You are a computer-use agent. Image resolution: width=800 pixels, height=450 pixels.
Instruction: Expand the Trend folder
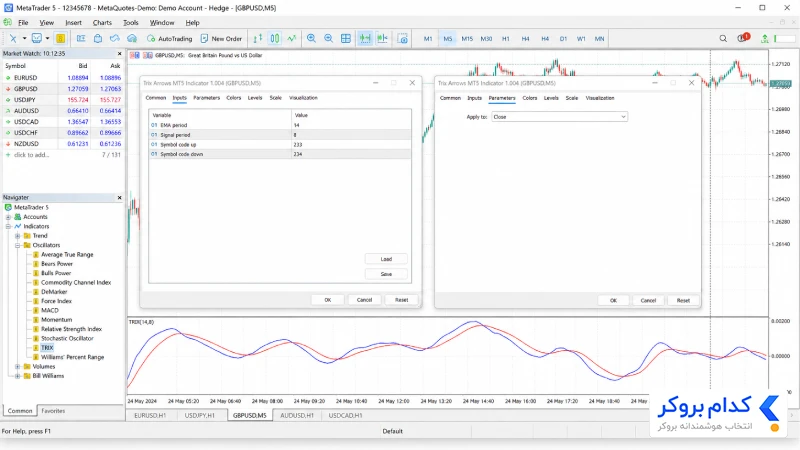[x=18, y=236]
